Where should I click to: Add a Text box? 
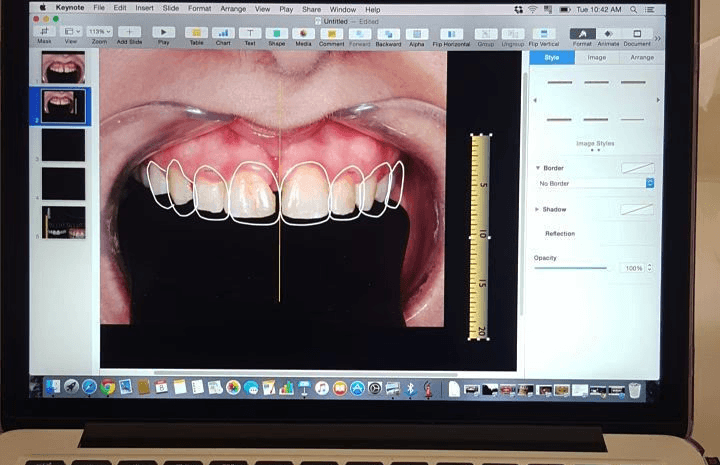(250, 33)
